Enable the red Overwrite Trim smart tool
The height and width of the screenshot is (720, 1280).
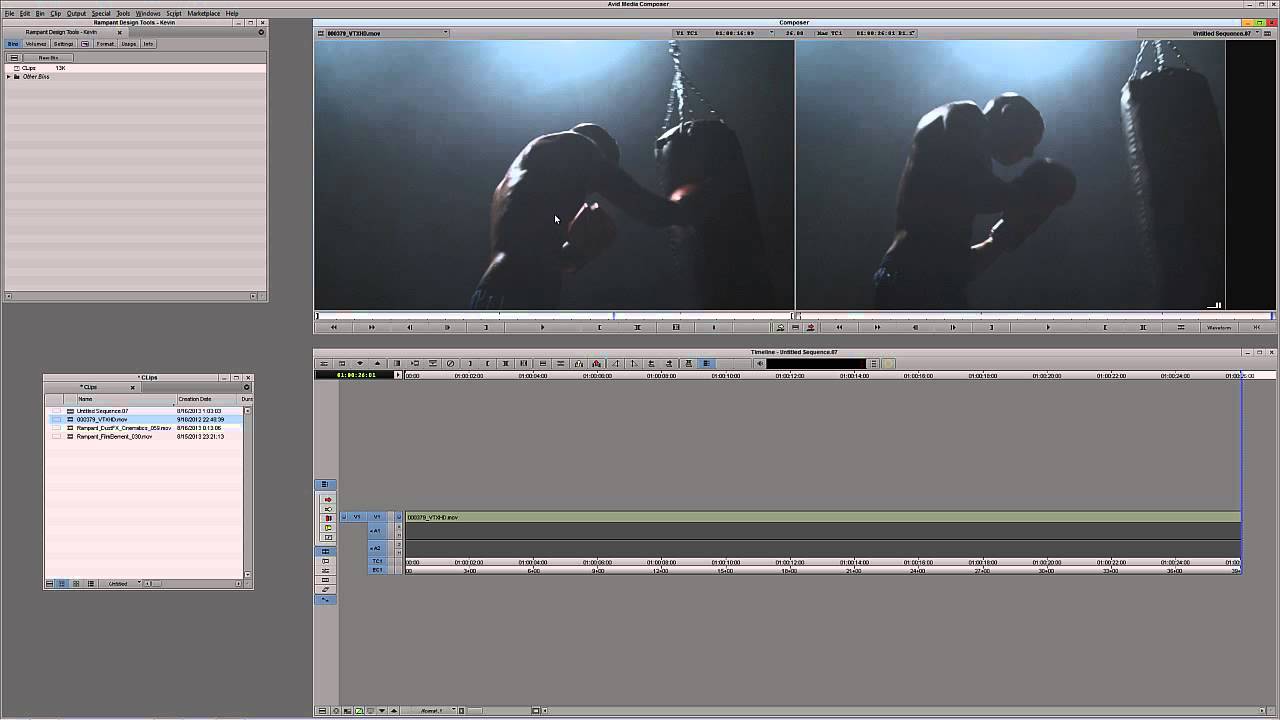click(328, 518)
